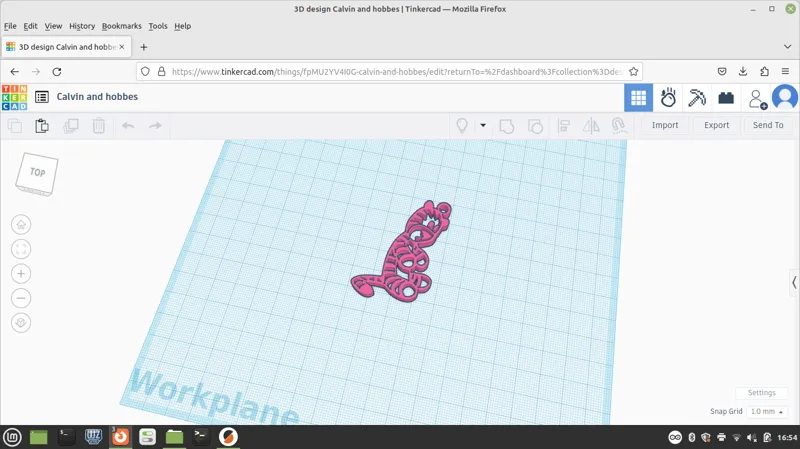The height and width of the screenshot is (449, 800).
Task: Open the Pocket save icon
Action: tap(721, 71)
